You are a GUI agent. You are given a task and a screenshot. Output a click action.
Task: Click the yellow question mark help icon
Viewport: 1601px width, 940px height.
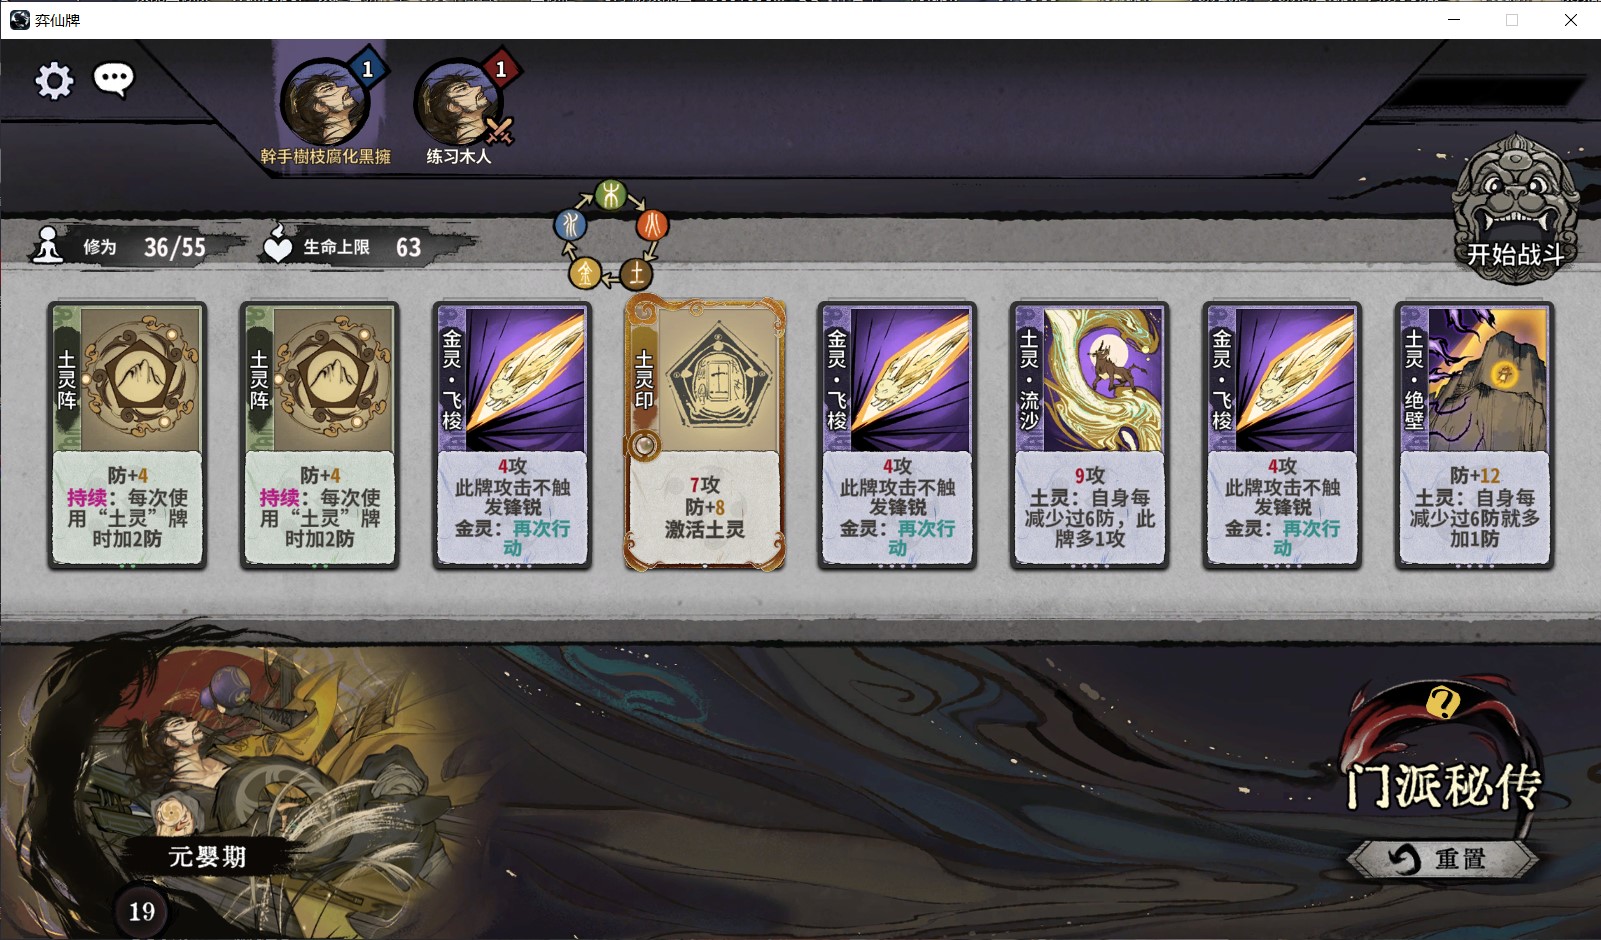tap(1442, 703)
